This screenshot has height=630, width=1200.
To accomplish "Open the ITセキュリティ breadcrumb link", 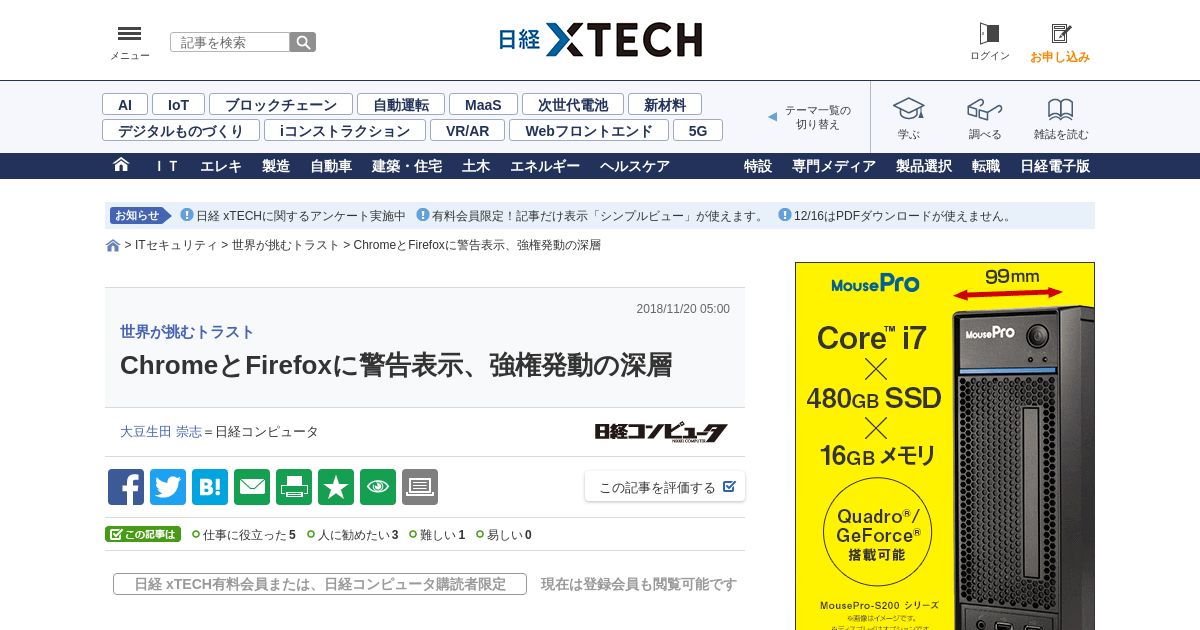I will pyautogui.click(x=176, y=245).
